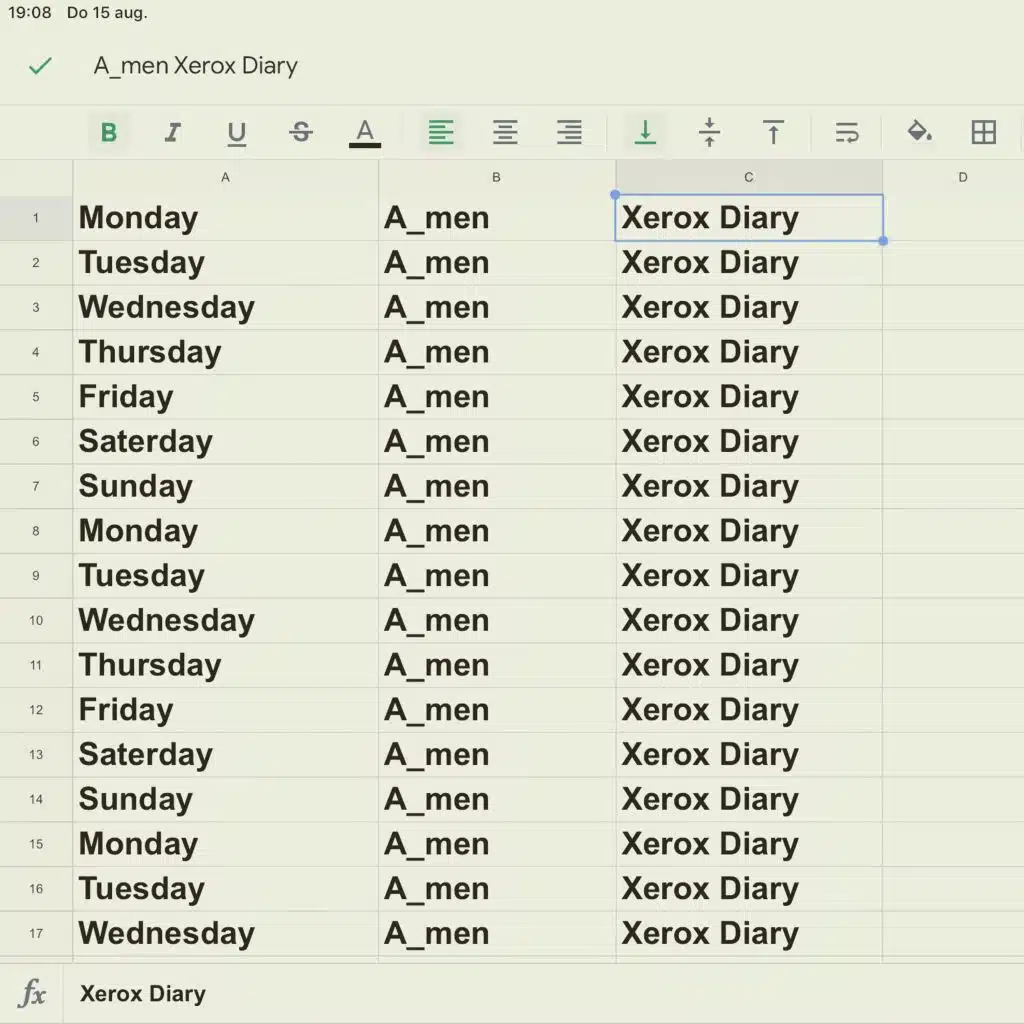Open the cell borders options

click(984, 133)
